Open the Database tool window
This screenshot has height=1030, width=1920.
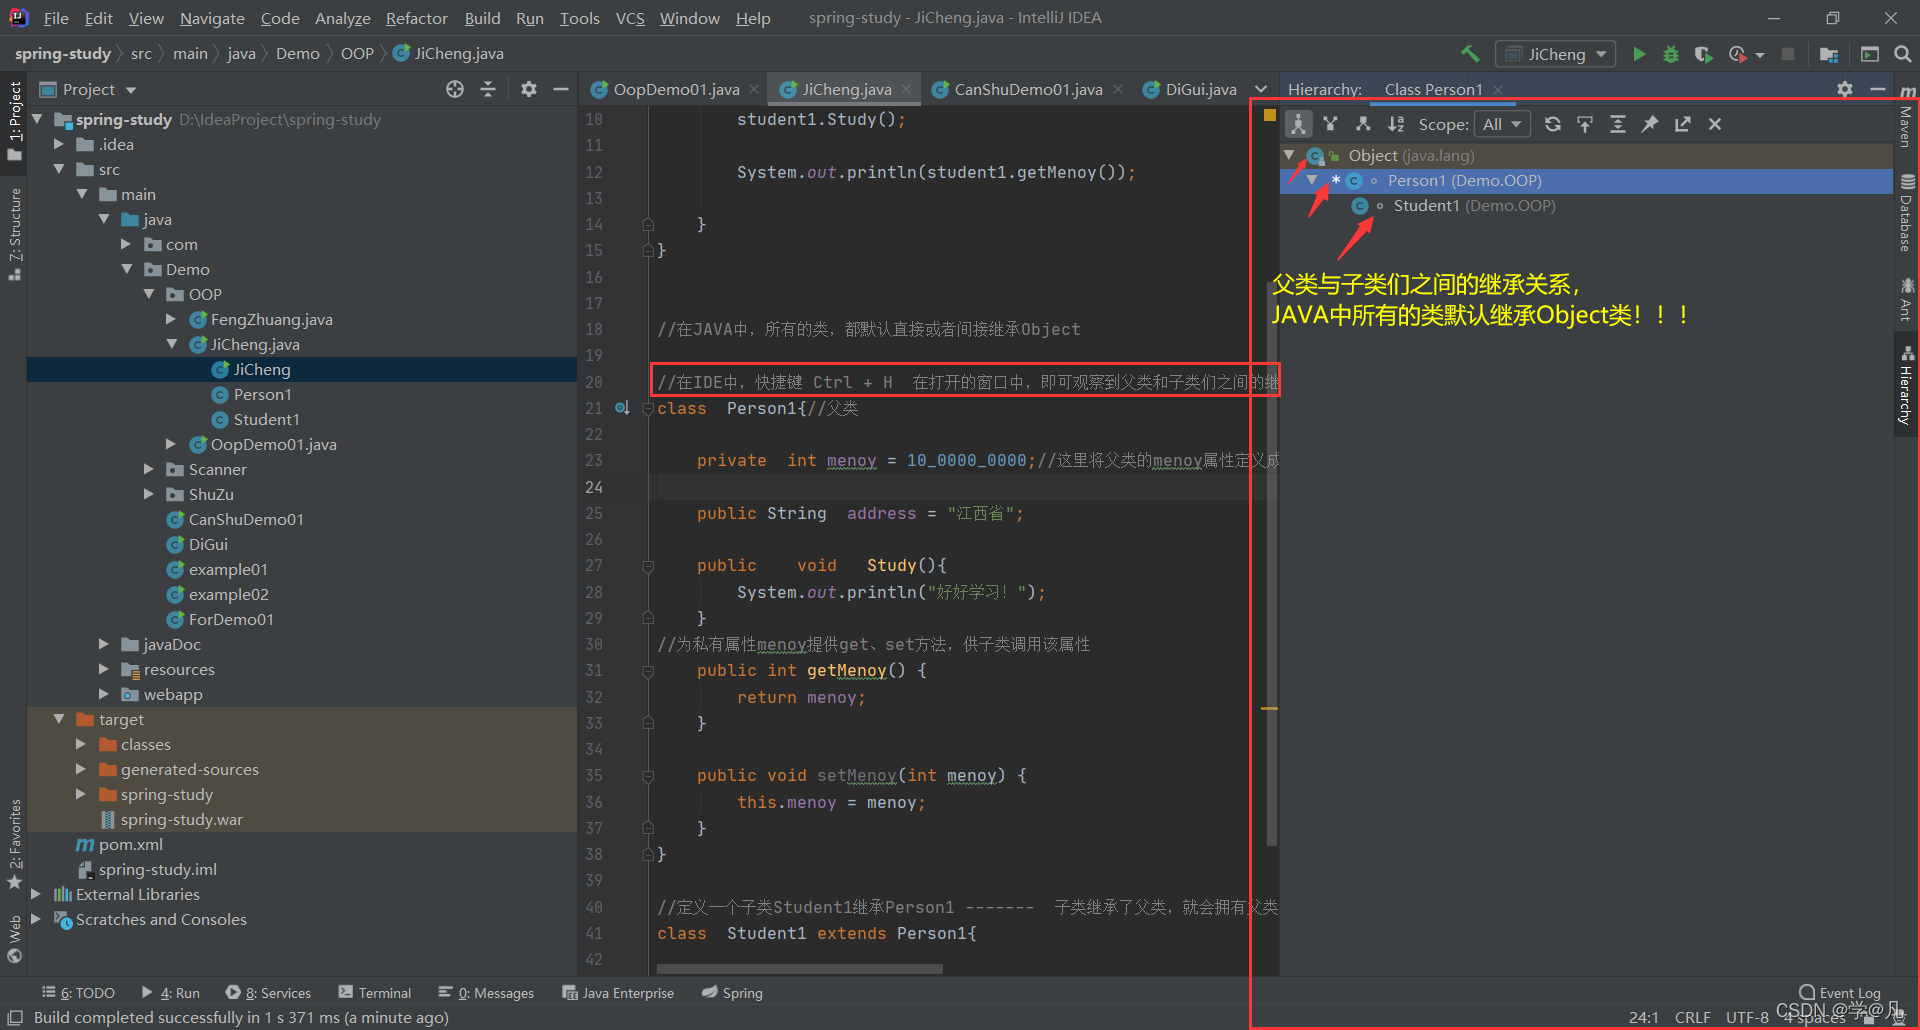coord(1907,214)
